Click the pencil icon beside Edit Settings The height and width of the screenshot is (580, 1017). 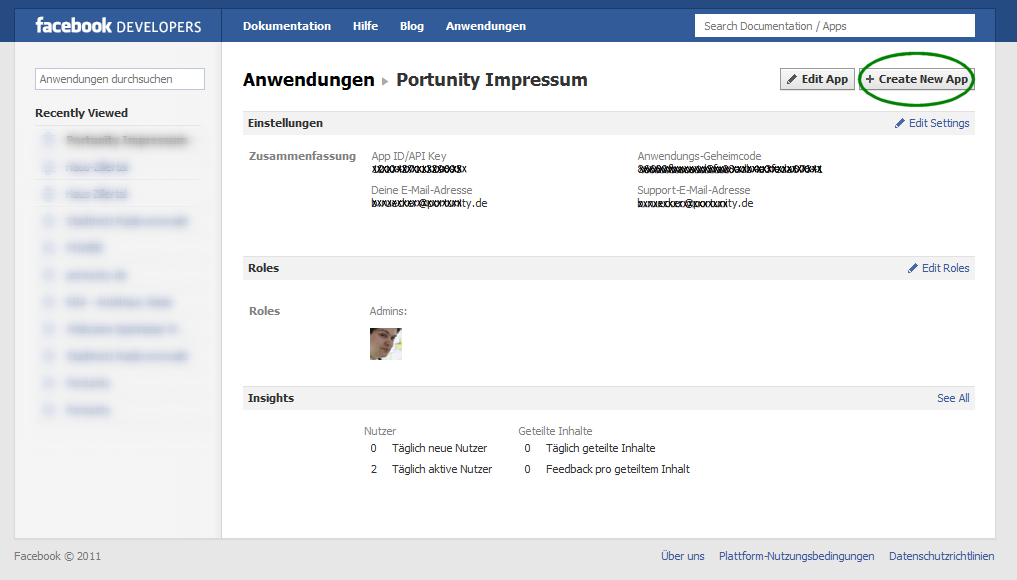(x=900, y=123)
